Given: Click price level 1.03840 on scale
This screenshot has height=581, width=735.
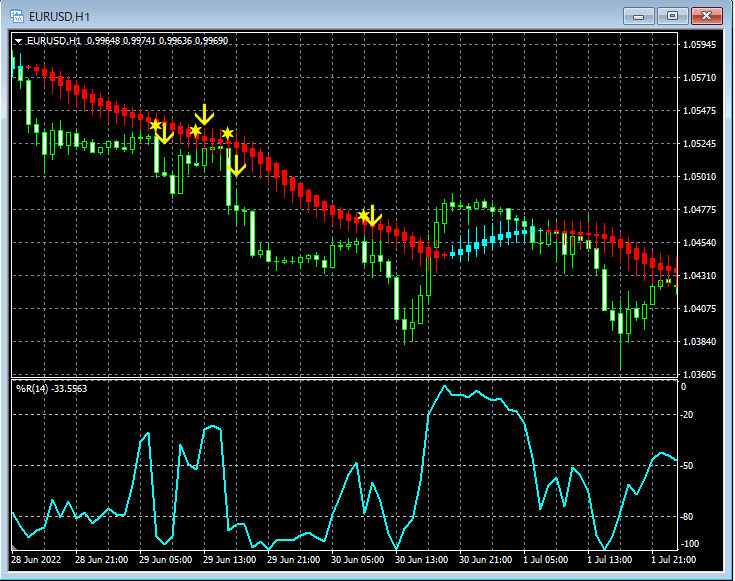Looking at the screenshot, I should point(700,341).
